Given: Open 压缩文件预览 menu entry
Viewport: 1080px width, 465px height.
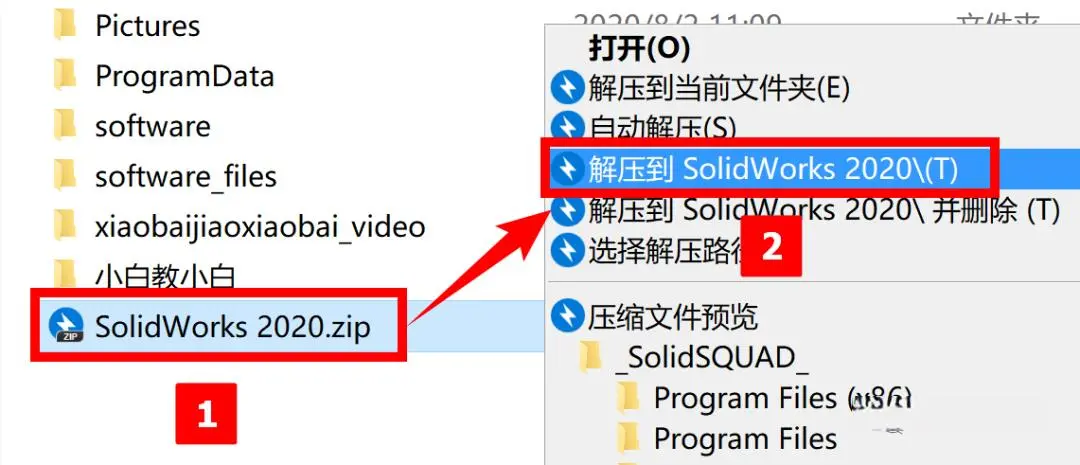Looking at the screenshot, I should [672, 316].
